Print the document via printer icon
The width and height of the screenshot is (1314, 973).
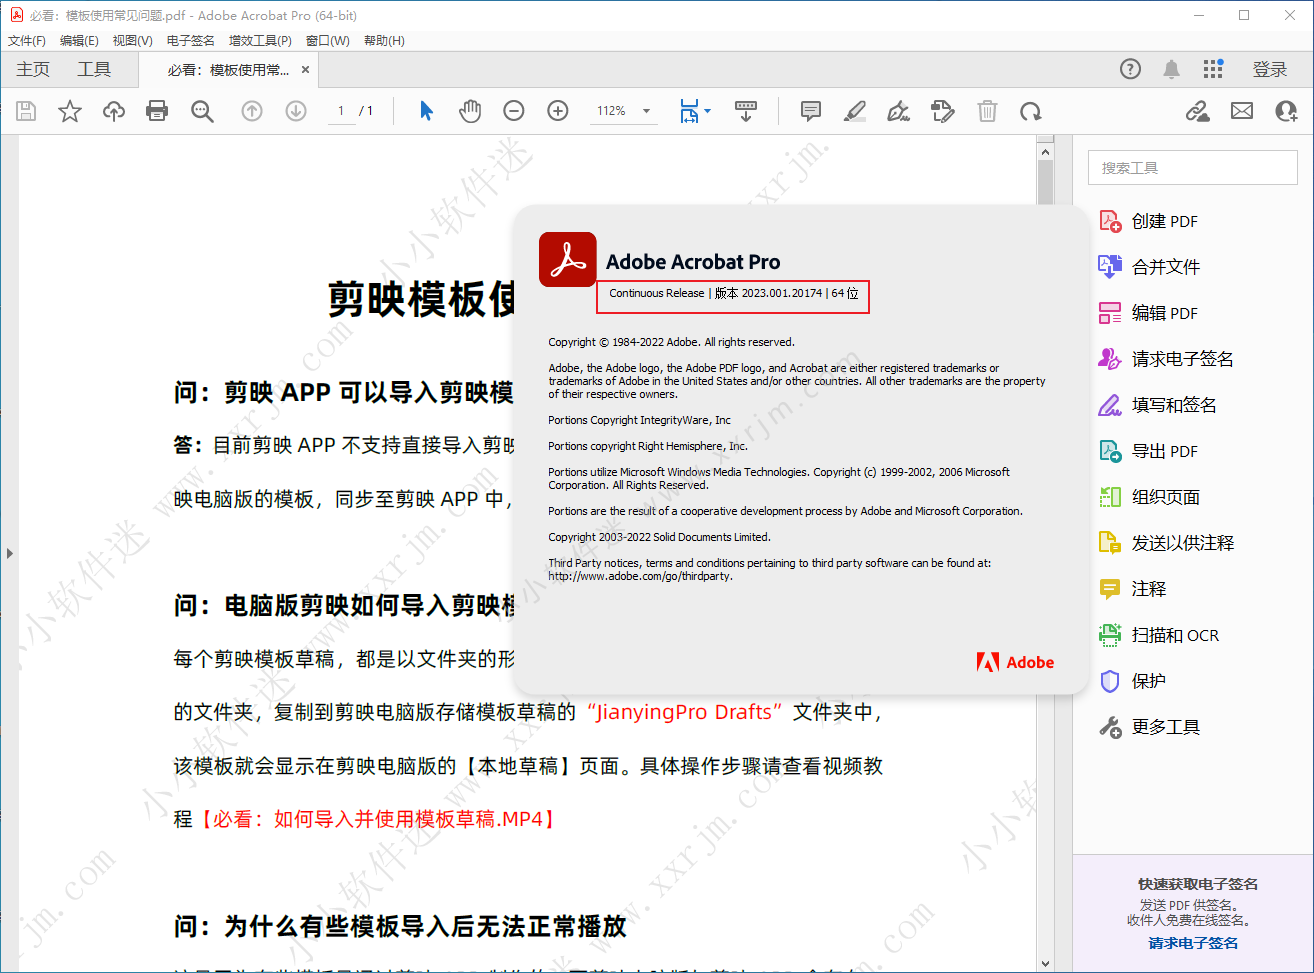(157, 111)
